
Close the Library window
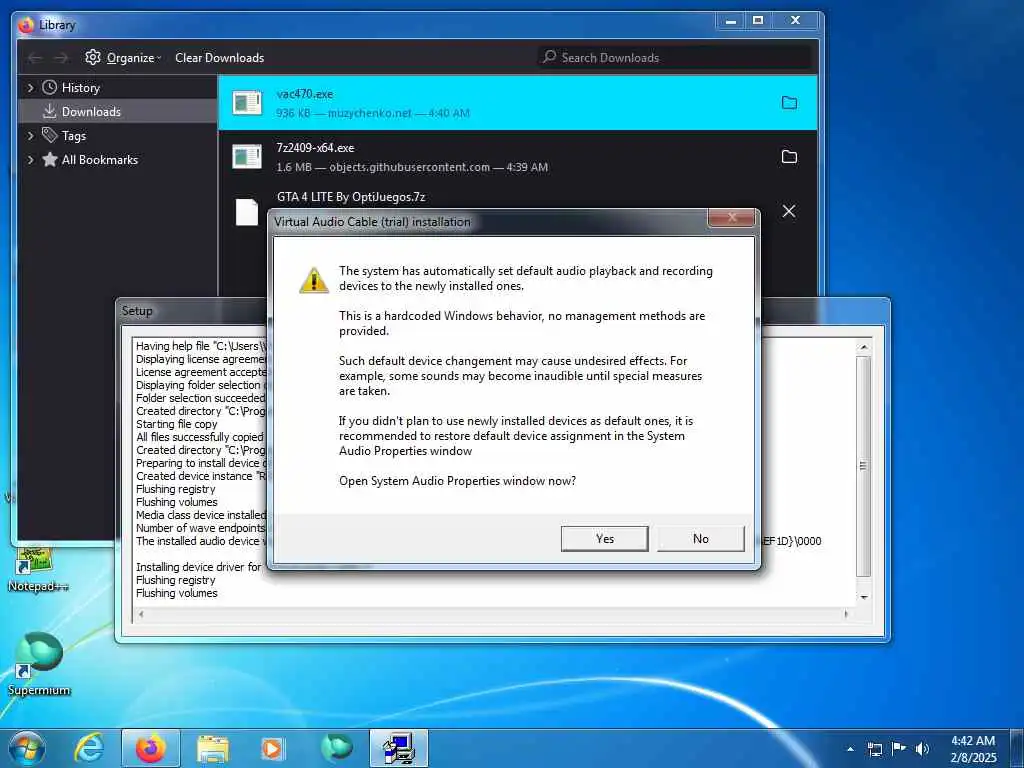(795, 21)
